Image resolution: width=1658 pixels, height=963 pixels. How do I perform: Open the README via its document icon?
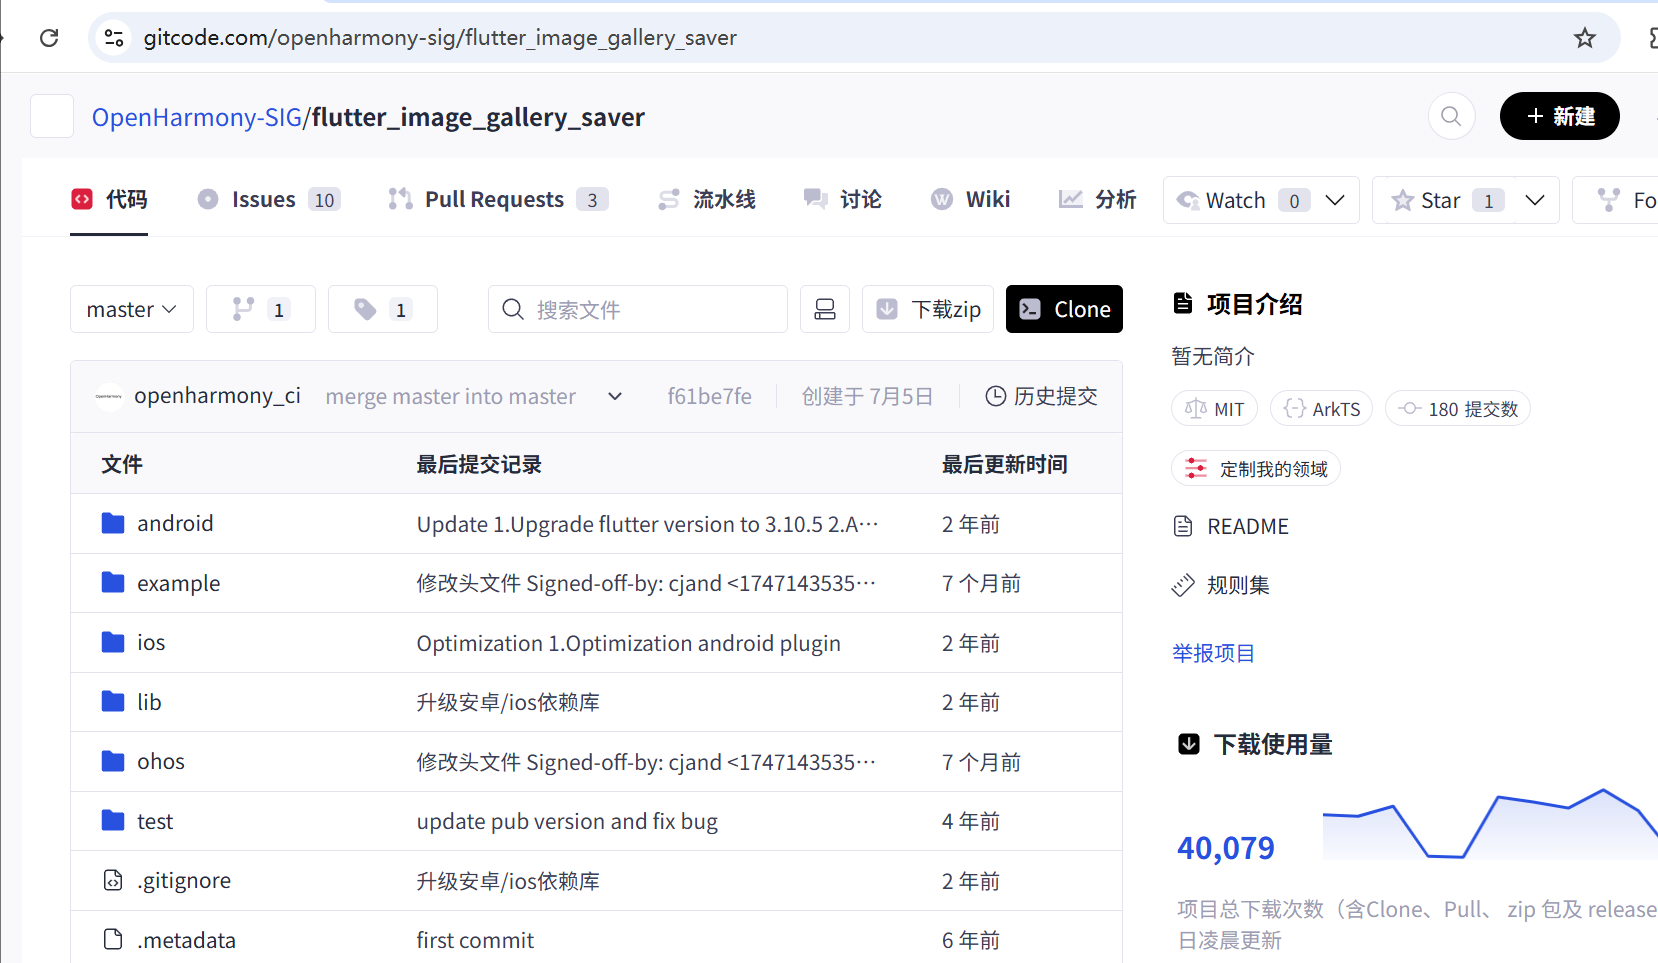(x=1184, y=525)
